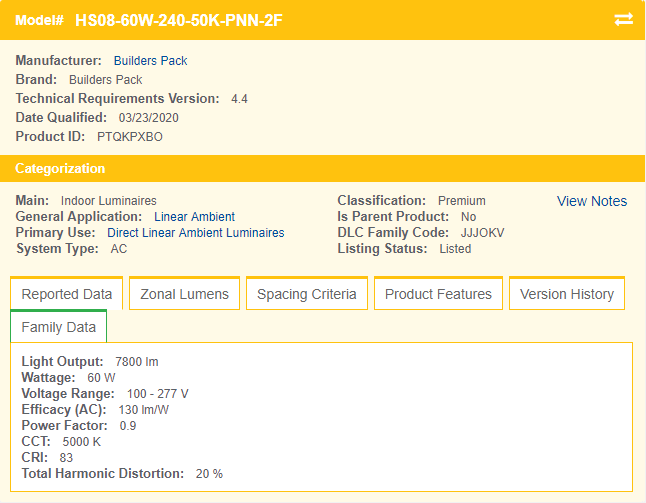Click the DLC Family Code value JJJOKV

click(x=483, y=233)
